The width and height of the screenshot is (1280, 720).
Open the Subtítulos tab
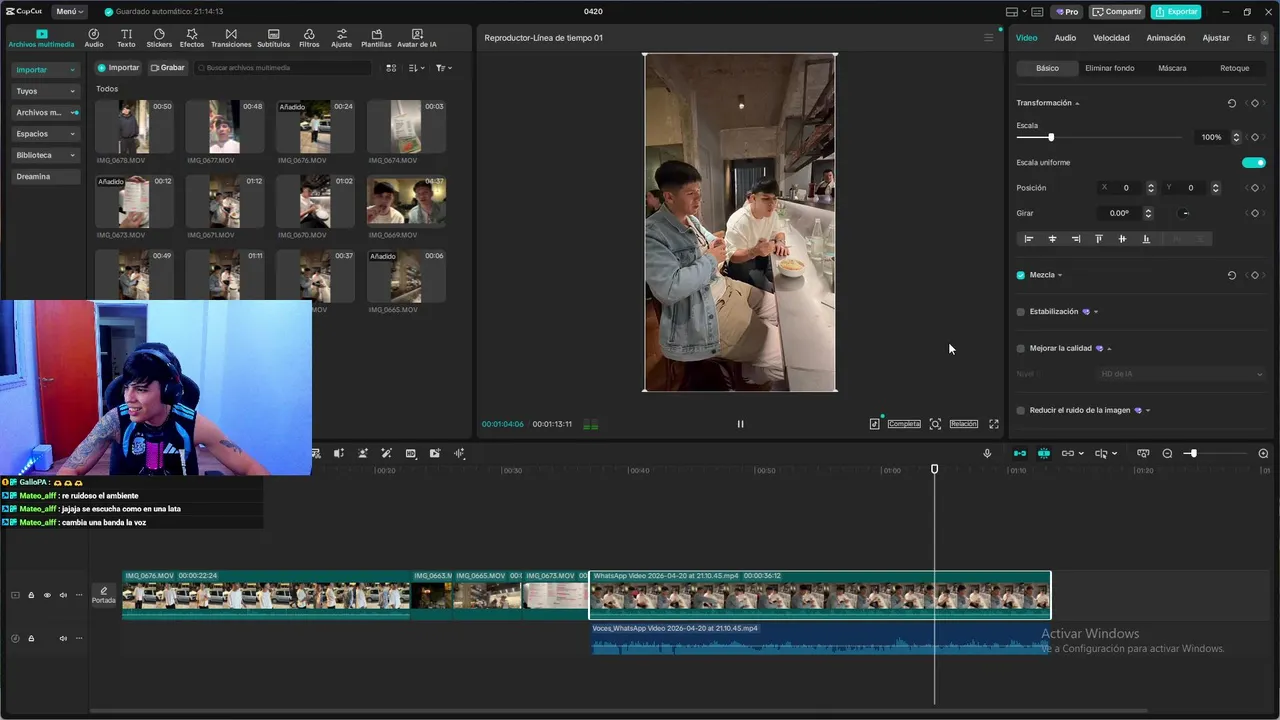point(274,38)
